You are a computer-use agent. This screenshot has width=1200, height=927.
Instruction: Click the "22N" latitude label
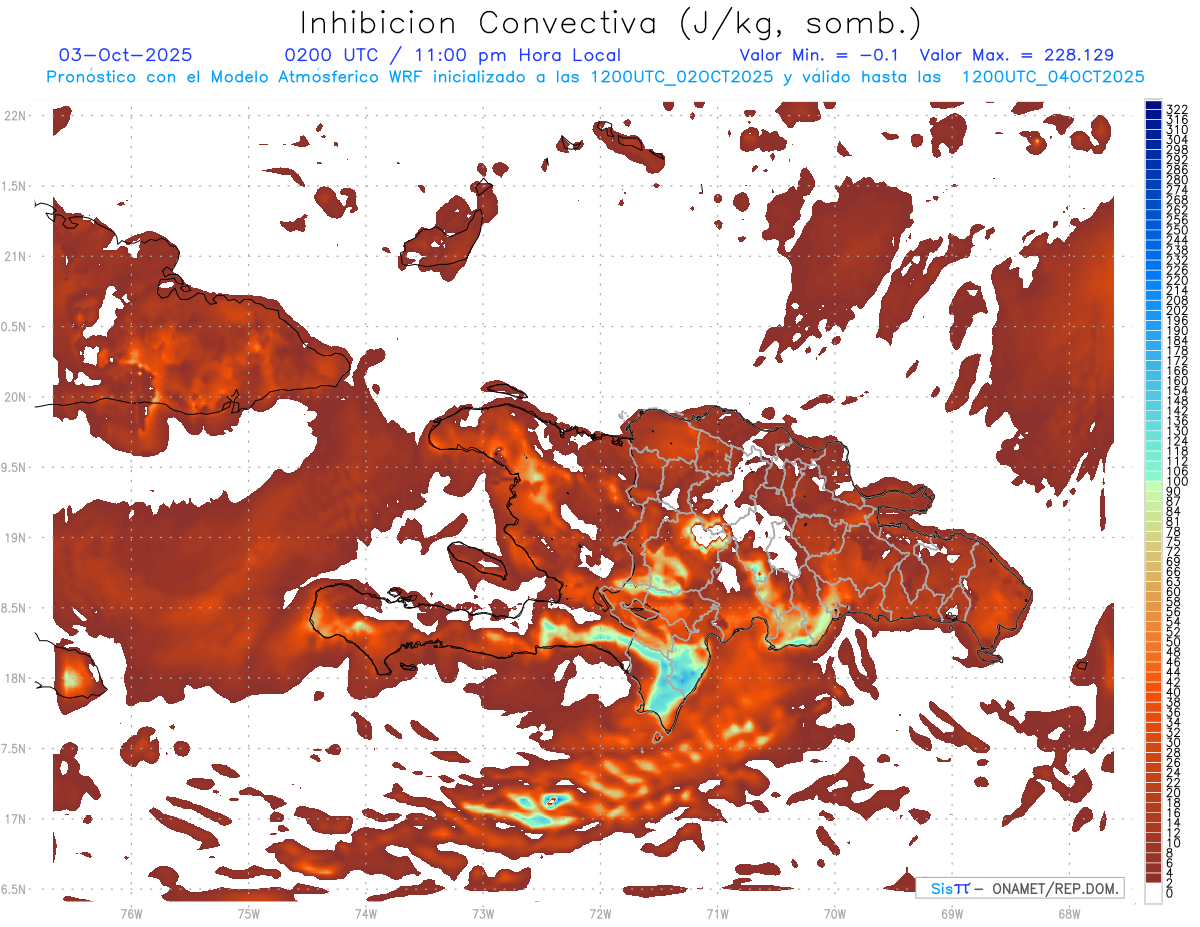(x=14, y=116)
